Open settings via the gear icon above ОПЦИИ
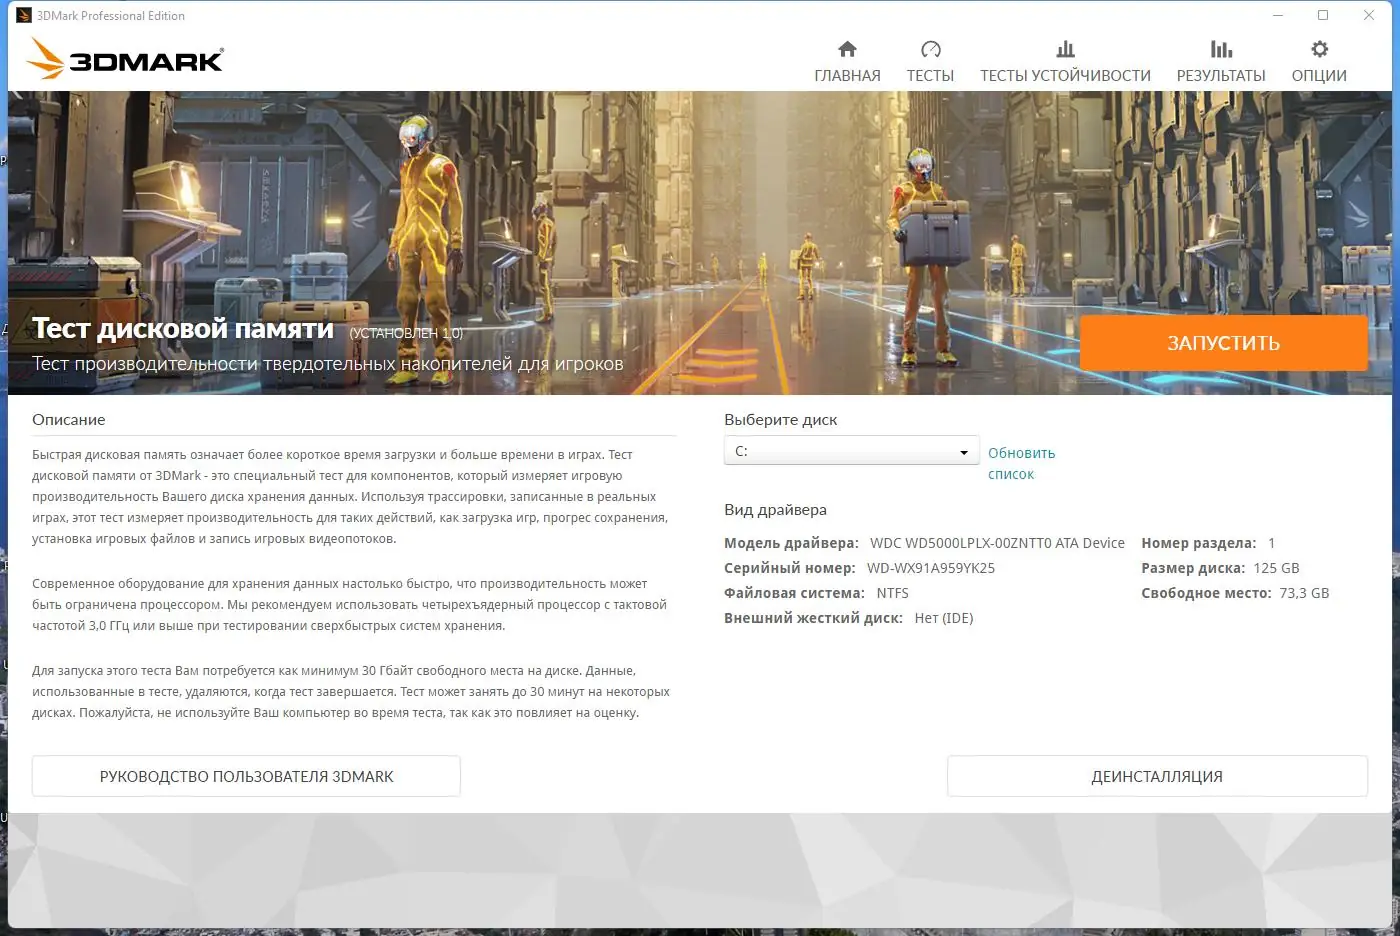This screenshot has height=936, width=1400. pyautogui.click(x=1318, y=47)
